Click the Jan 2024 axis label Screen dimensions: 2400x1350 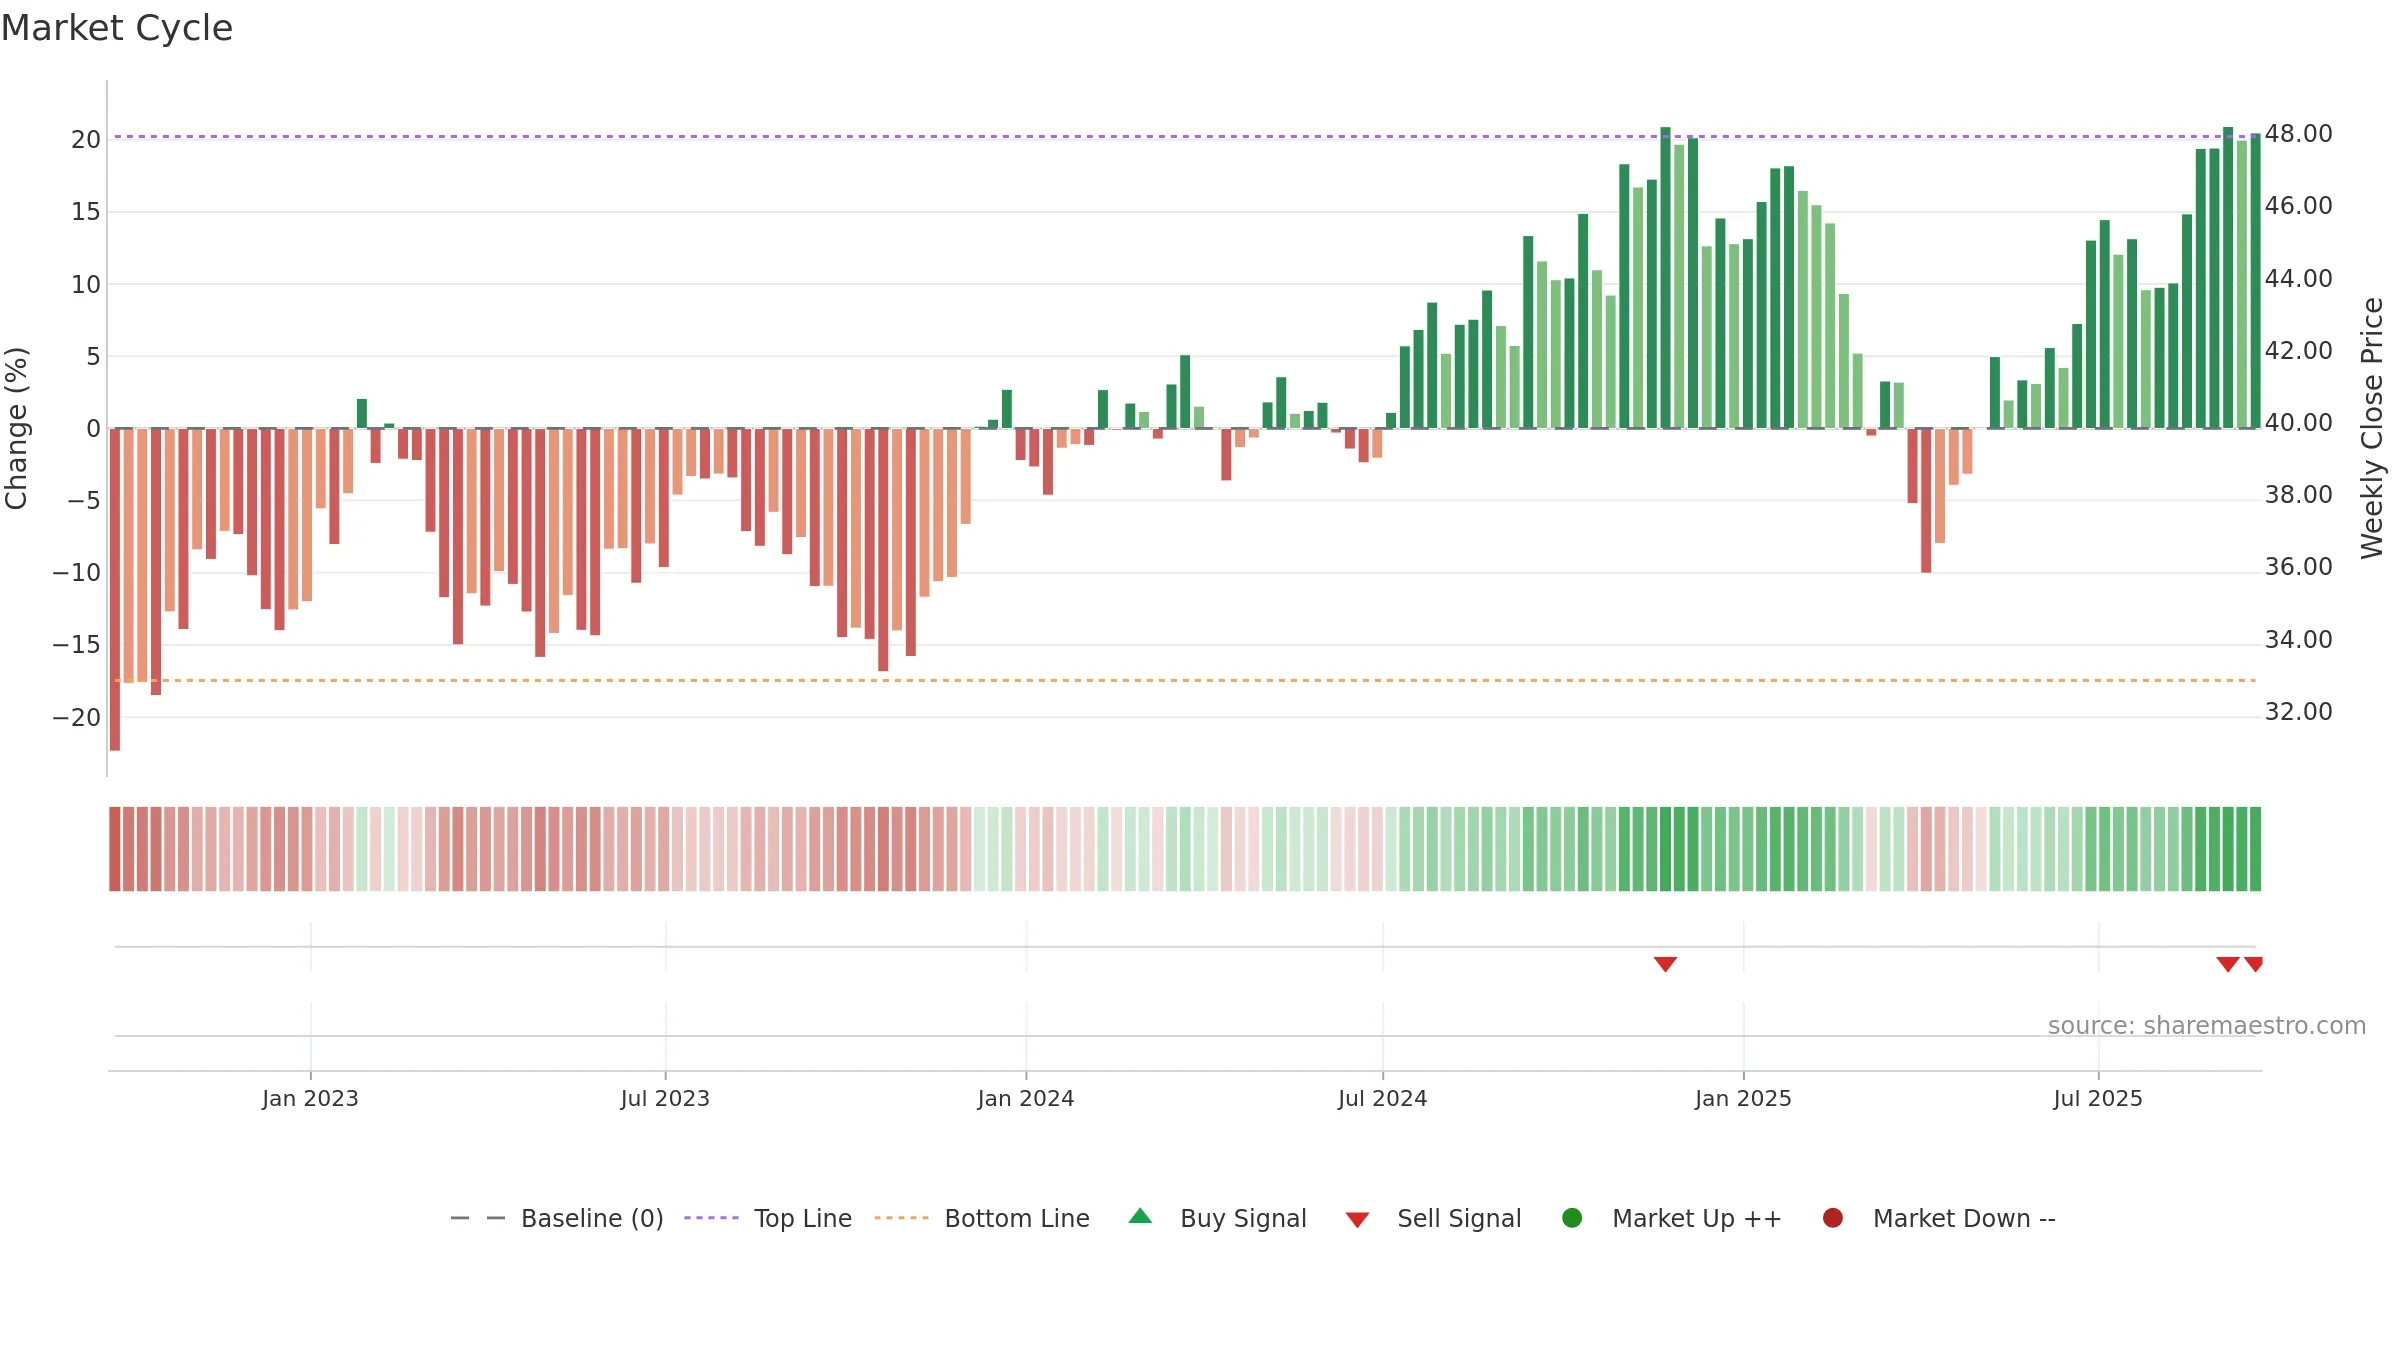tap(1026, 1098)
